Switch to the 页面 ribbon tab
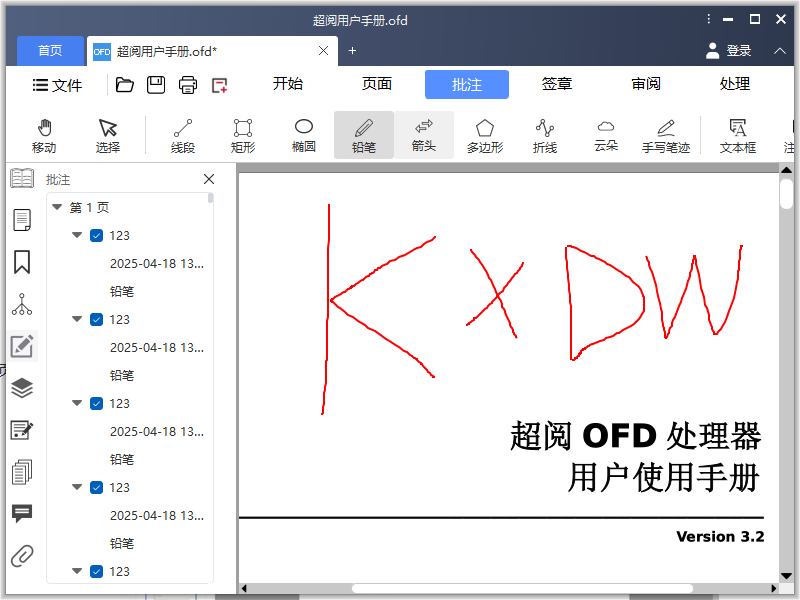The image size is (800, 600). (x=377, y=84)
